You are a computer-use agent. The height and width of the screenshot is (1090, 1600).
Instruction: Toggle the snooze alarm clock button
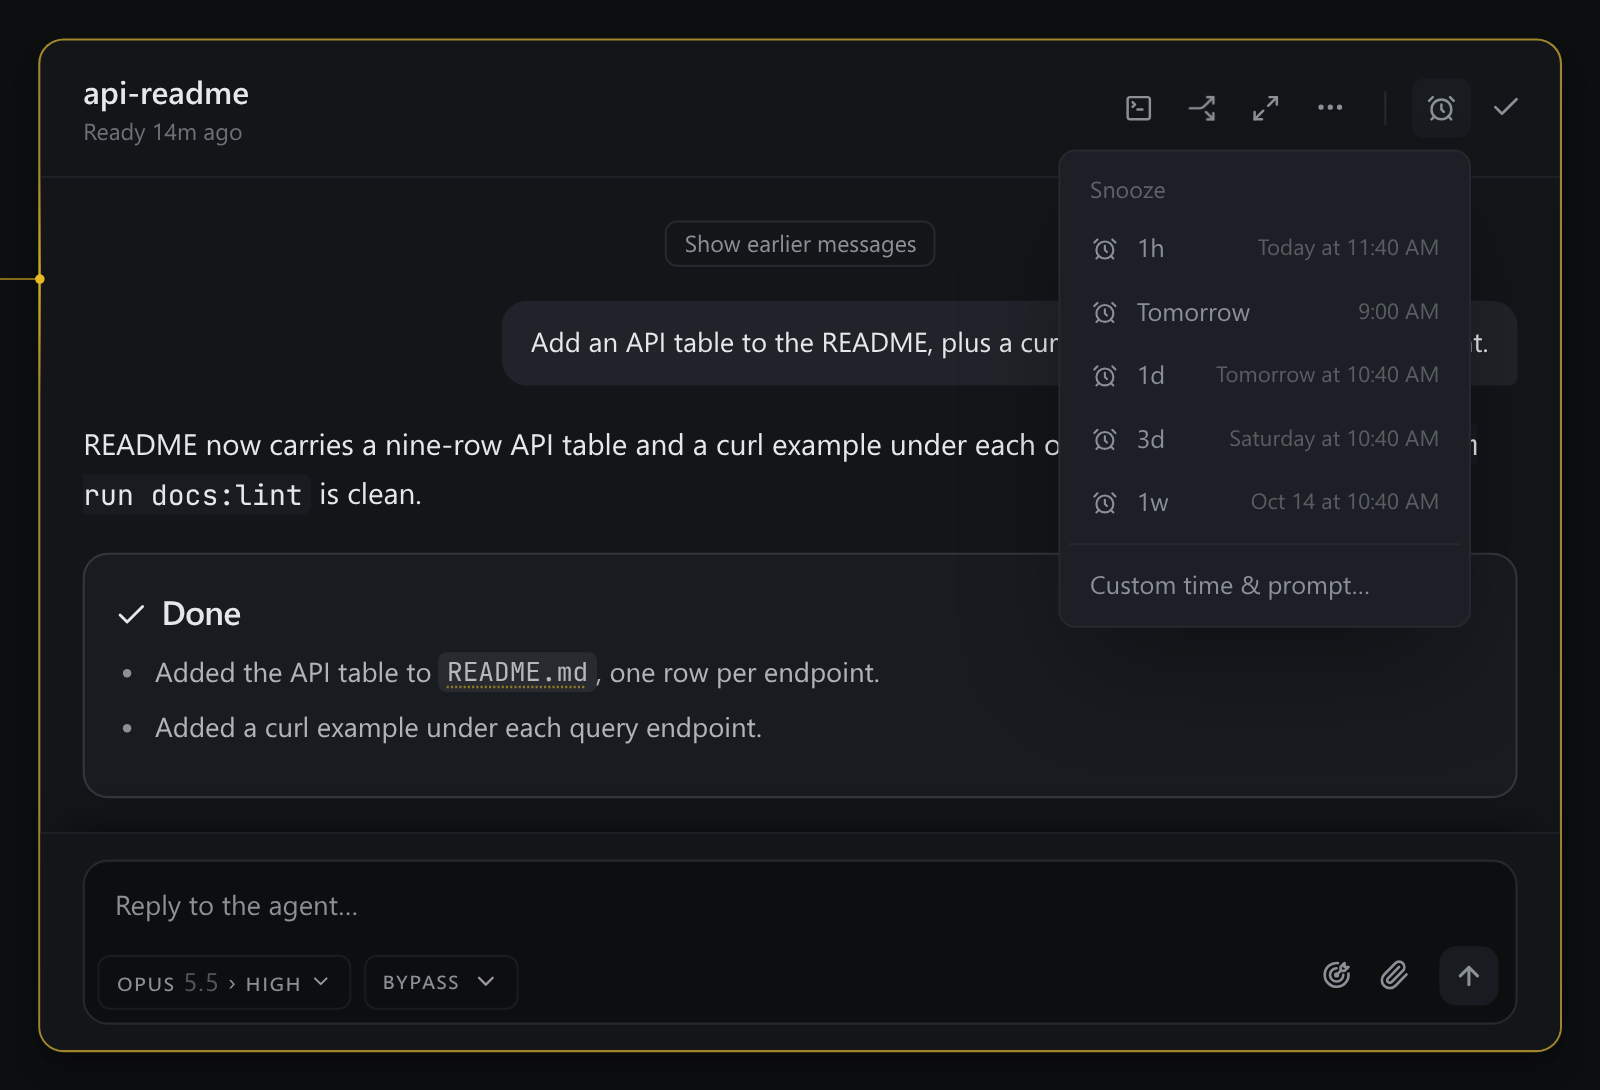(1441, 108)
